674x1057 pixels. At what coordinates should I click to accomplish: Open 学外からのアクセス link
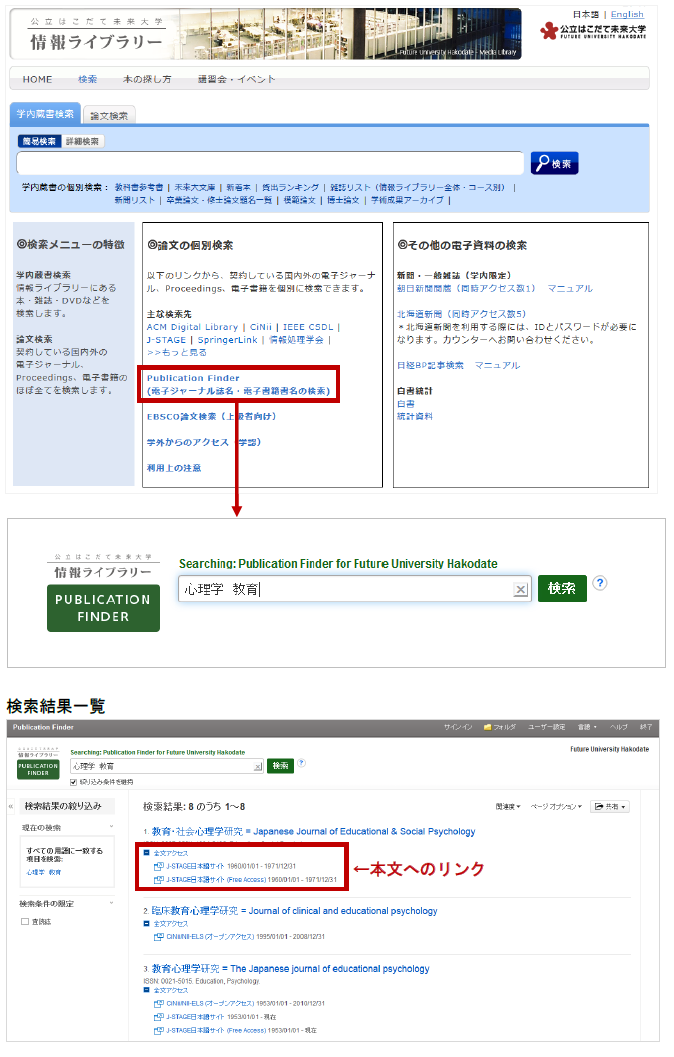[204, 442]
